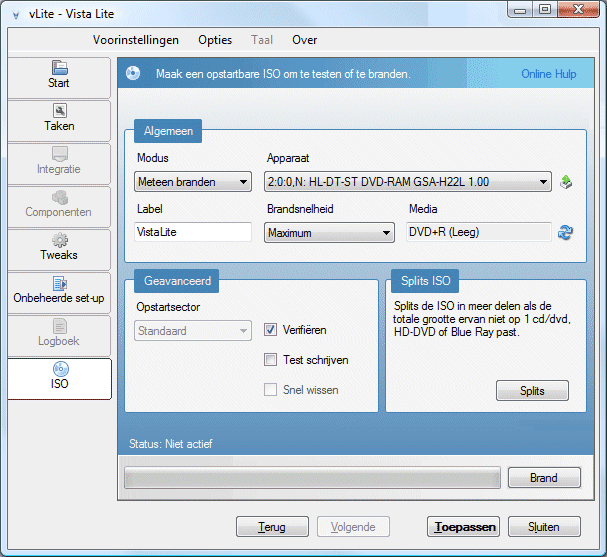607x557 pixels.
Task: Refresh the media status icon
Action: [566, 232]
